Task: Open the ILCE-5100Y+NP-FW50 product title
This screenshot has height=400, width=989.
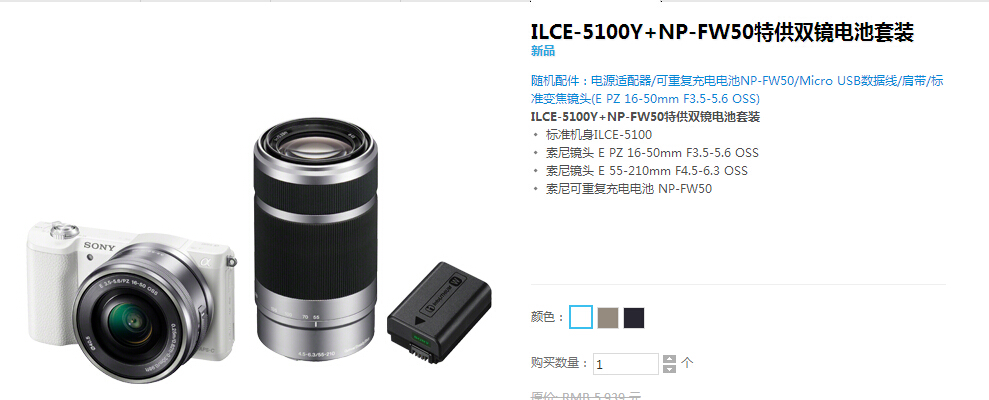Action: point(722,32)
